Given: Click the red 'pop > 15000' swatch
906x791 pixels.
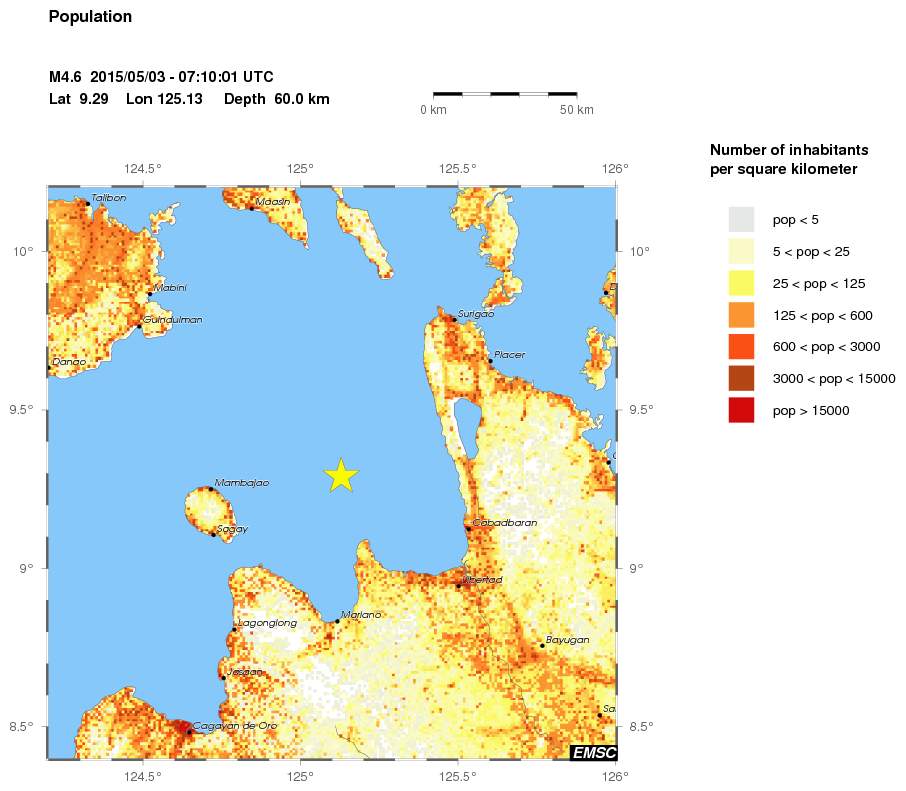Looking at the screenshot, I should click(x=741, y=410).
